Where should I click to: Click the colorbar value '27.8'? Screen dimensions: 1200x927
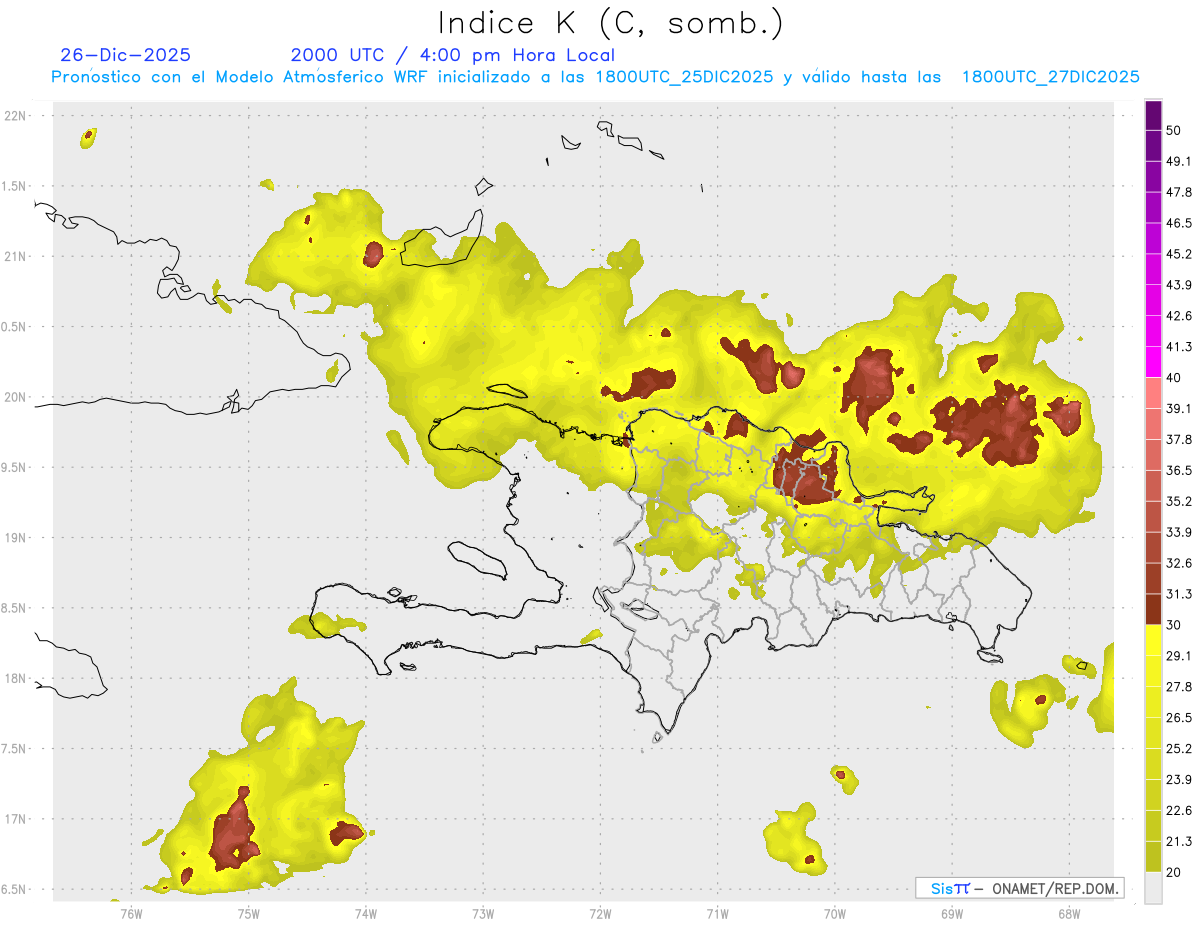click(1179, 688)
